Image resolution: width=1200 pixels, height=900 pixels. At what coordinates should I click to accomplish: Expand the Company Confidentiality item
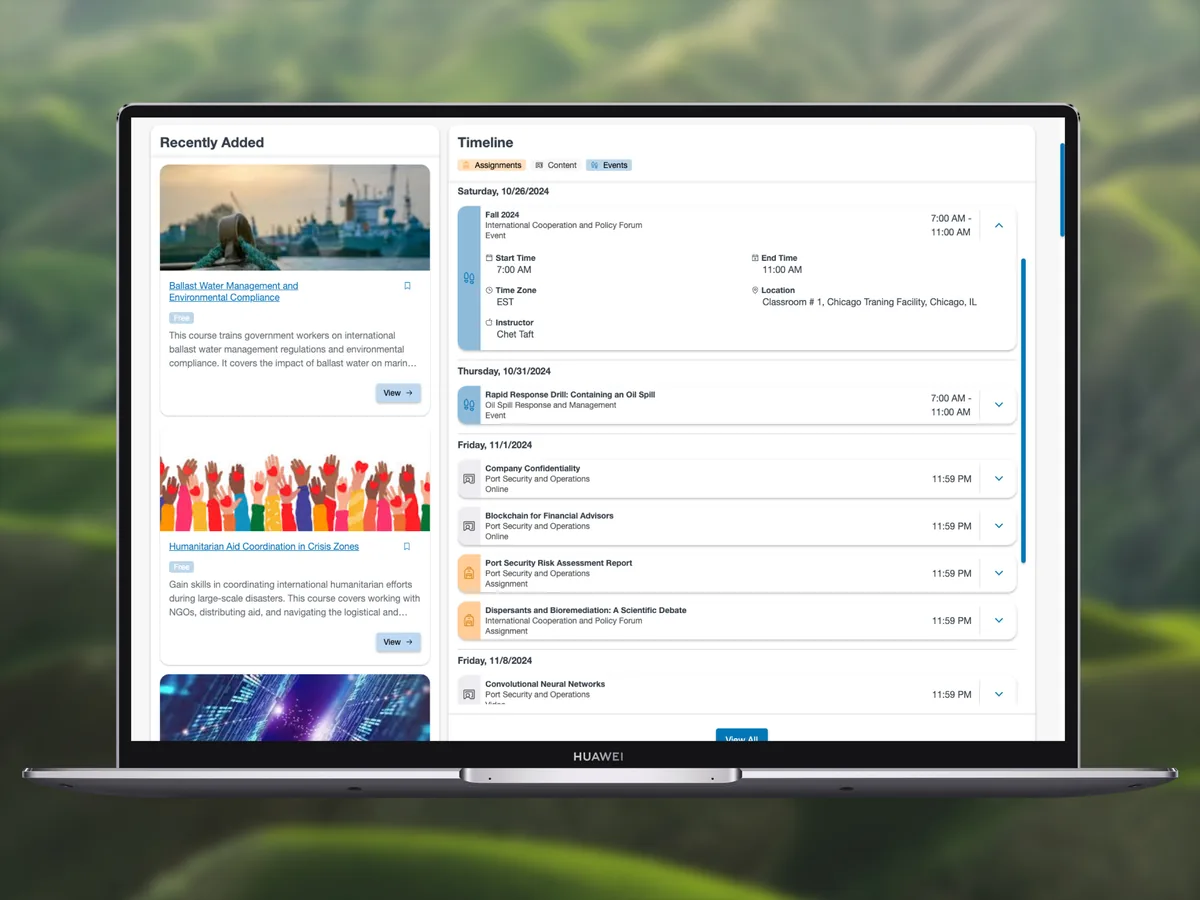(998, 479)
